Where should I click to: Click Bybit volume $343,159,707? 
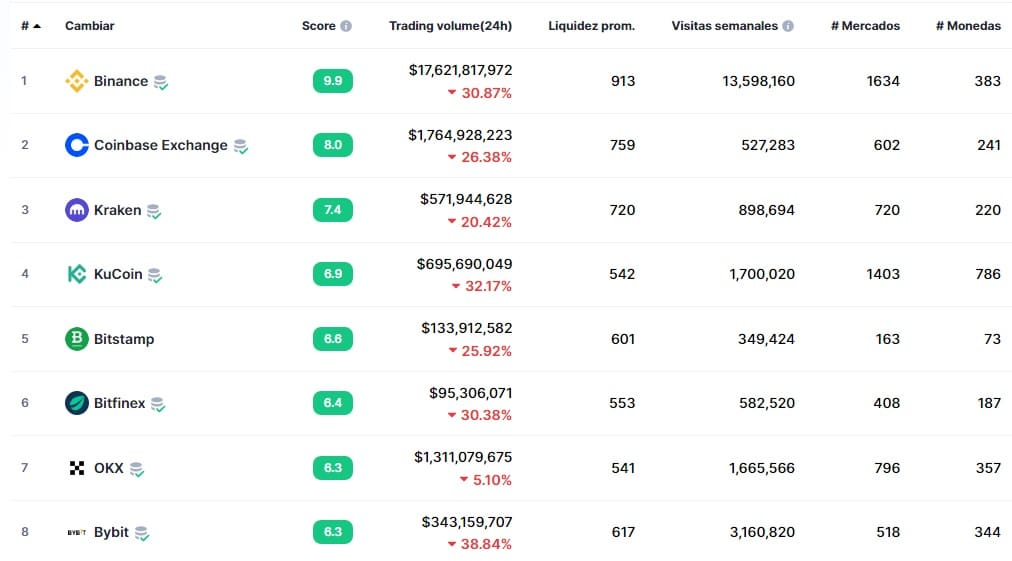[x=467, y=522]
